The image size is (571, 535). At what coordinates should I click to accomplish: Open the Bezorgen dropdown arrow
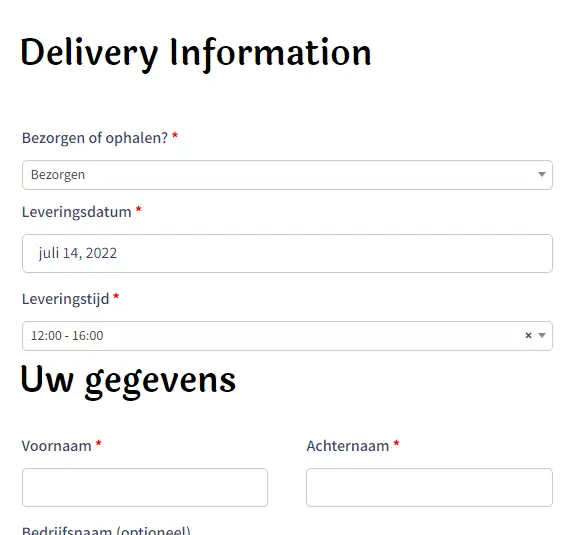click(x=542, y=174)
